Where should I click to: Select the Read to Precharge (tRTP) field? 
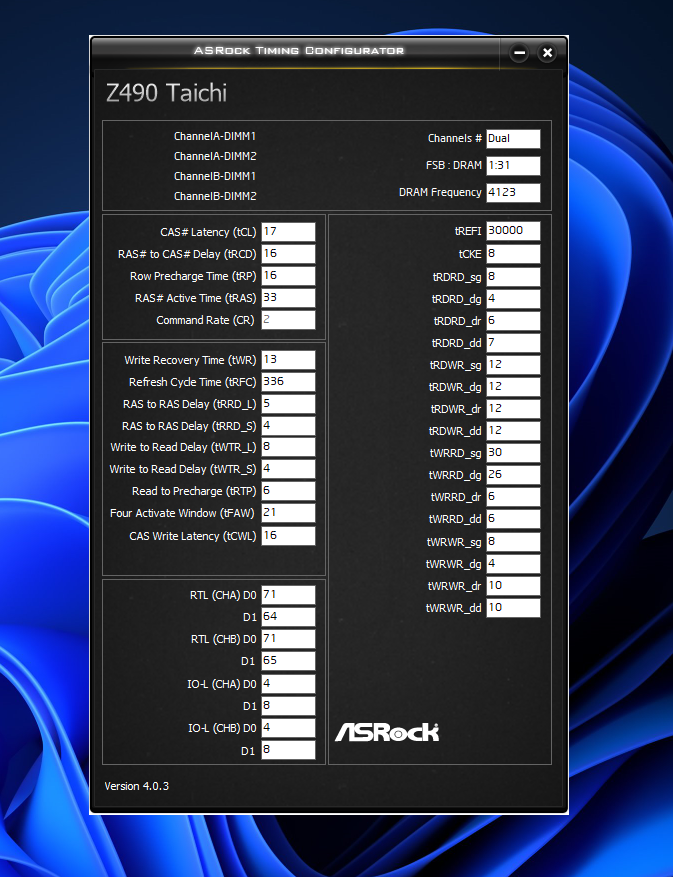[288, 491]
